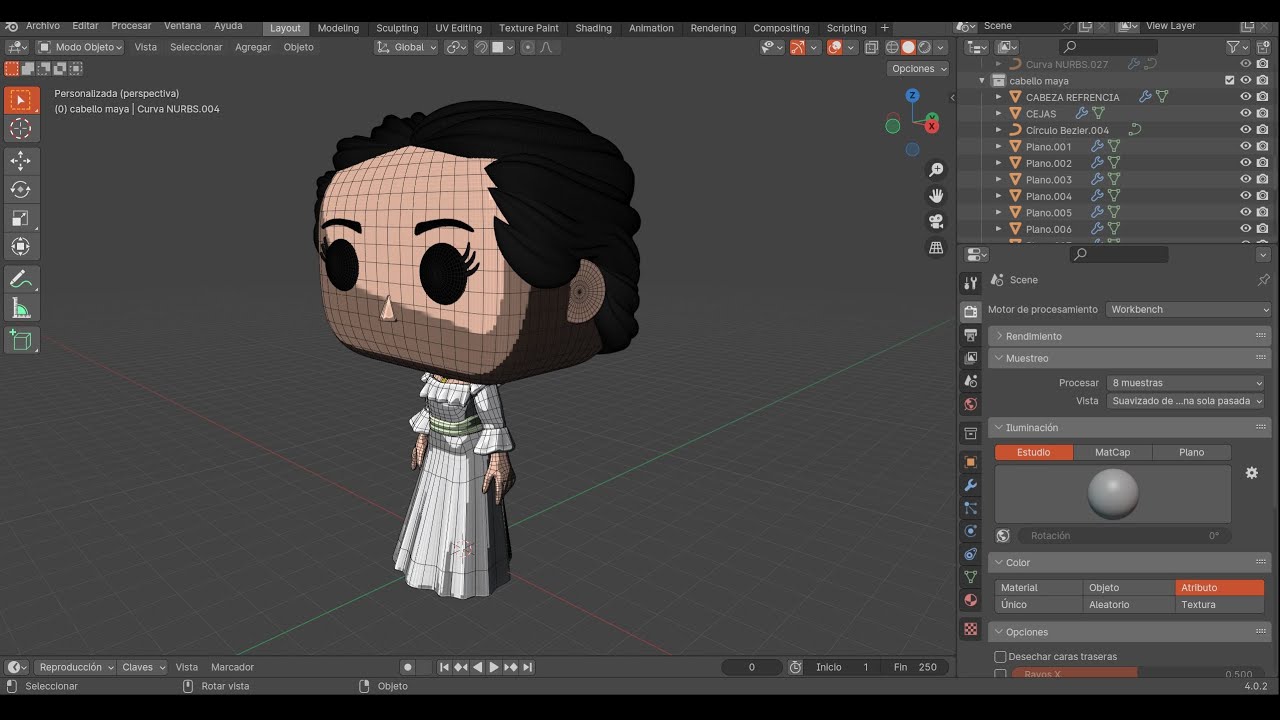Choose the Move tool
Viewport: 1280px width, 720px height.
pos(21,160)
